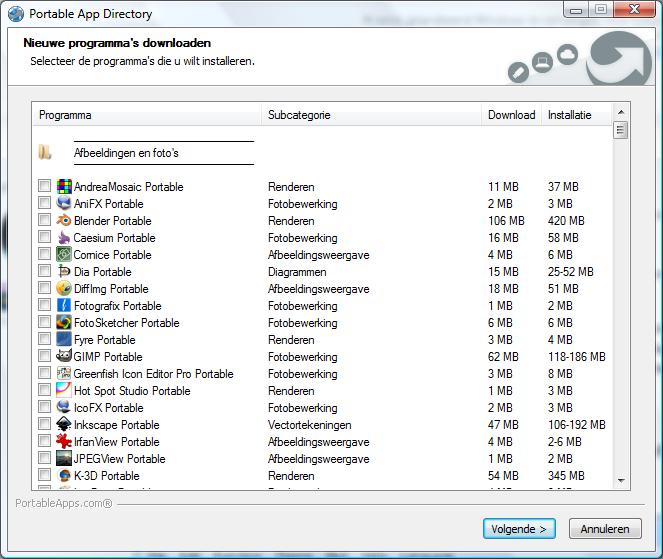663x559 pixels.
Task: Click the scrollbar up arrow
Action: point(621,112)
